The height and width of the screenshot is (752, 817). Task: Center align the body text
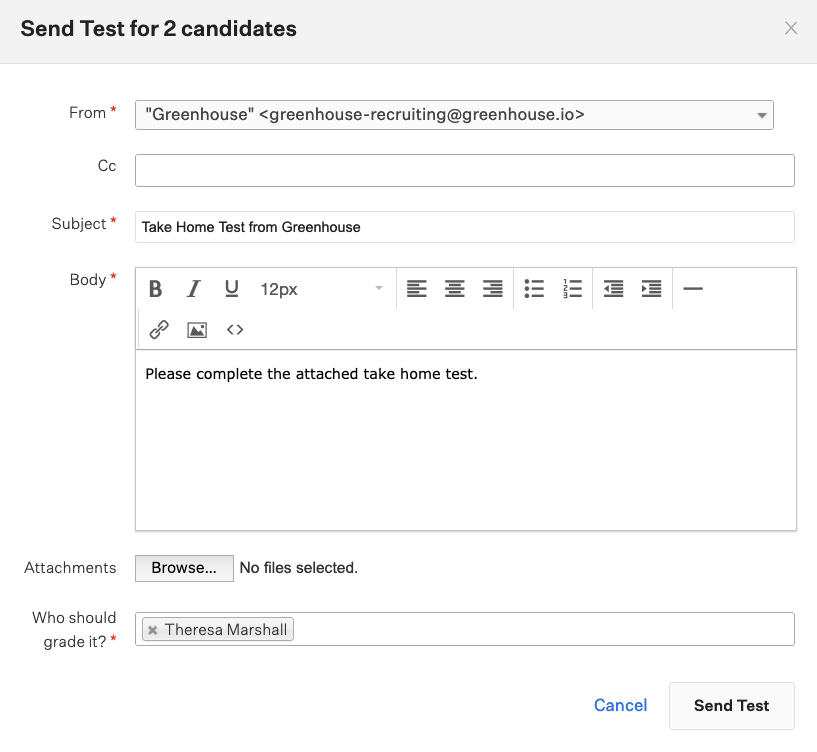tap(455, 289)
